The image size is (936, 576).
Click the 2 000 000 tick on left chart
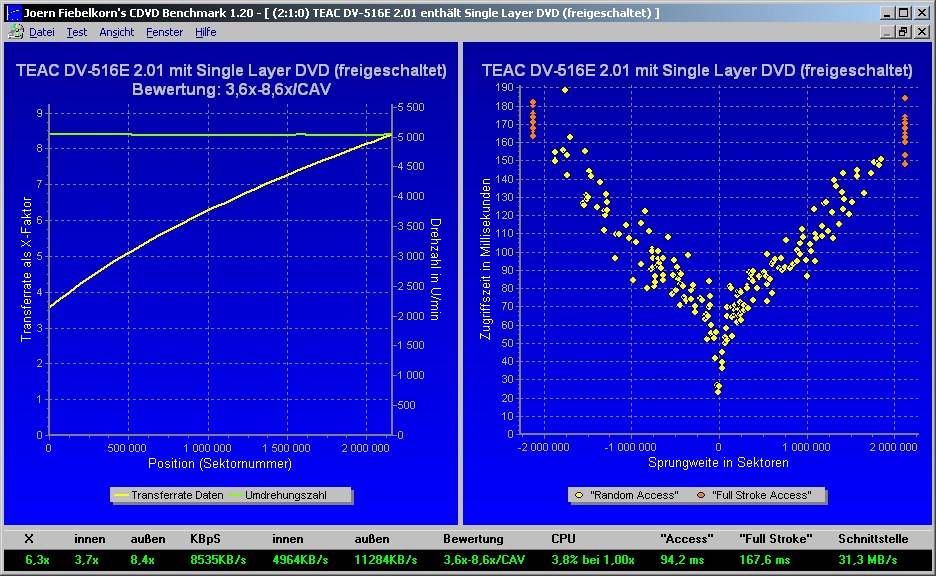(365, 448)
